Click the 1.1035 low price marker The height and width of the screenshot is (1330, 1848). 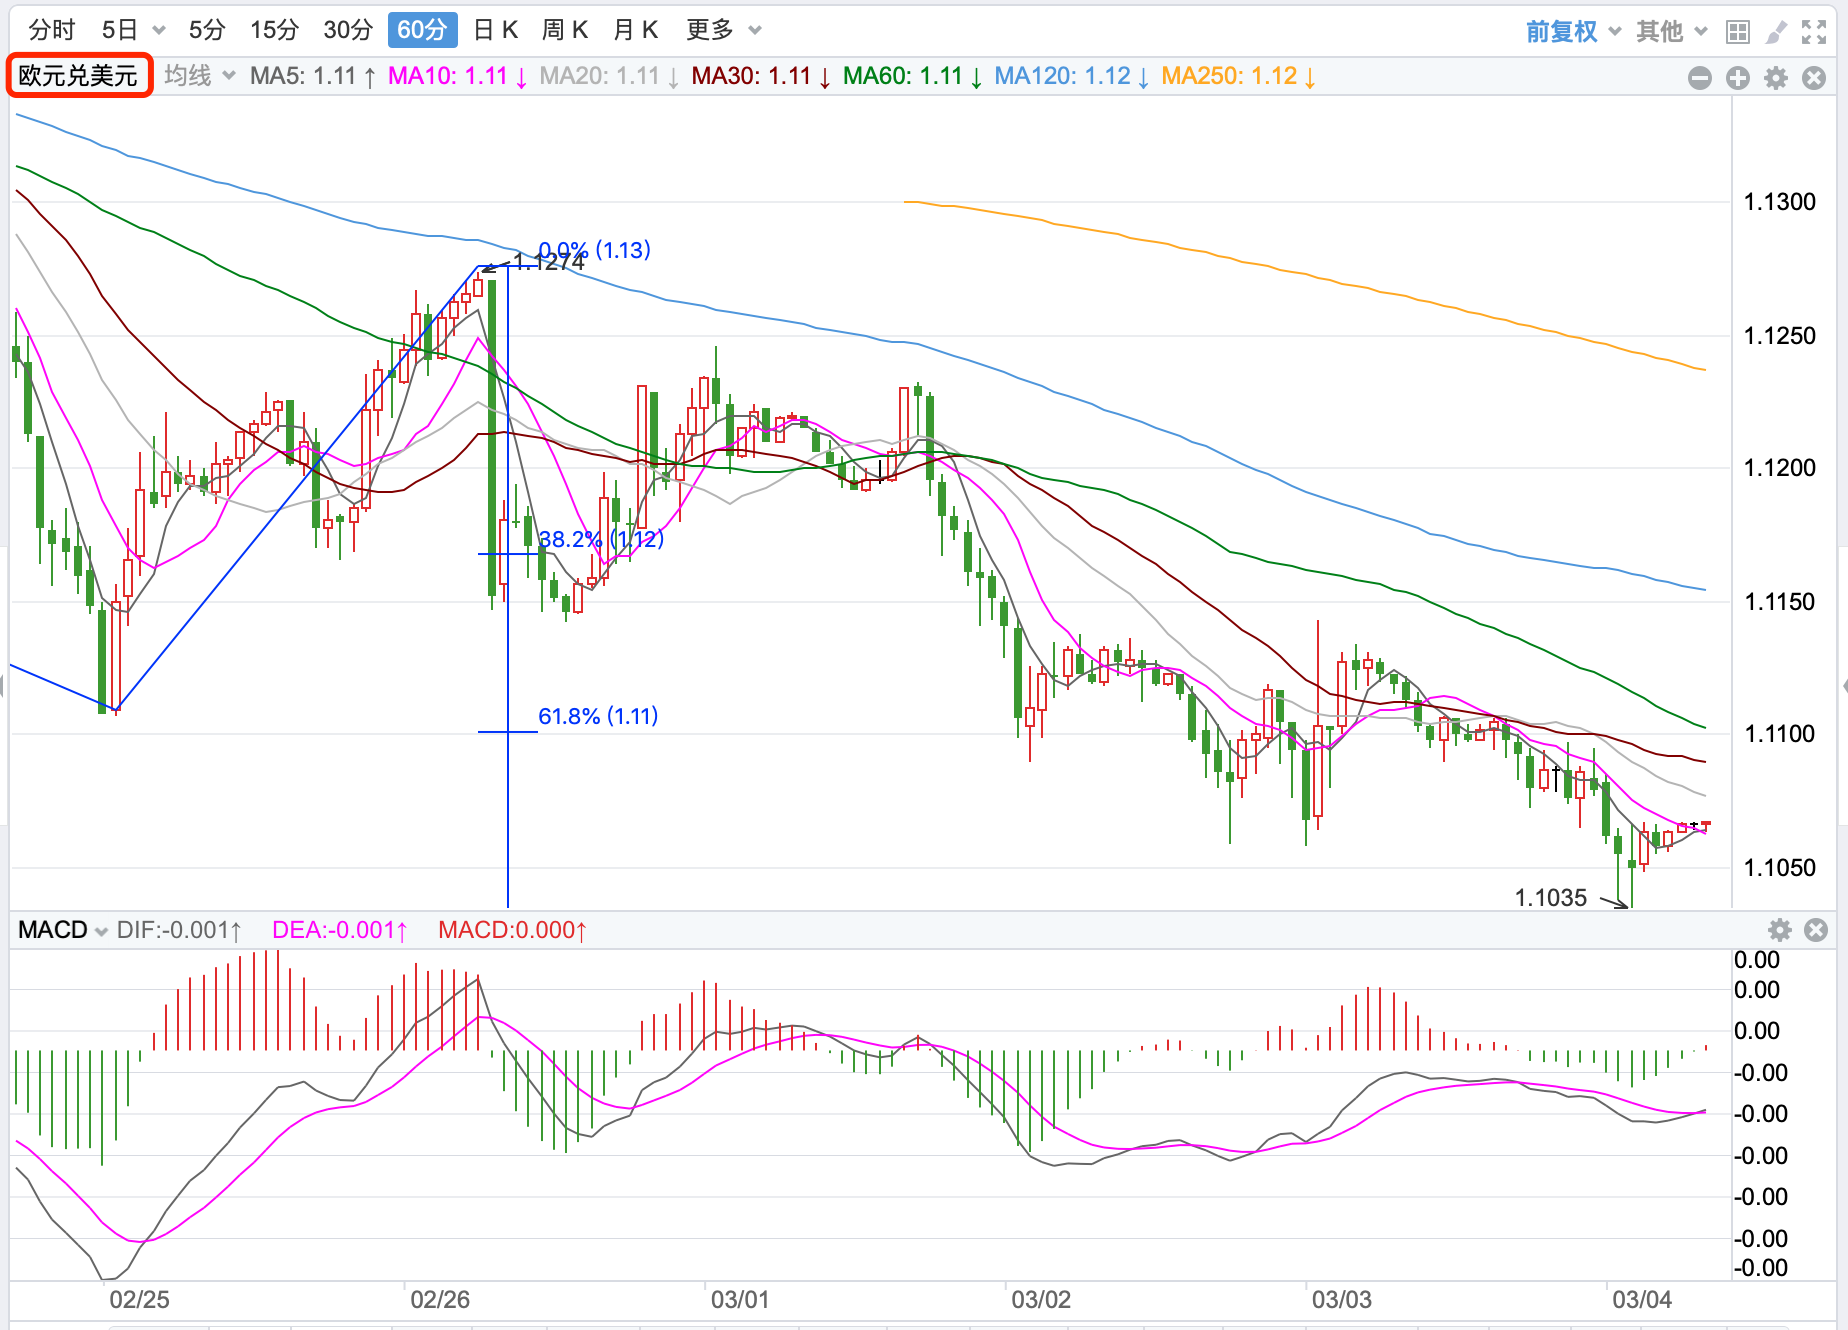coord(1551,898)
